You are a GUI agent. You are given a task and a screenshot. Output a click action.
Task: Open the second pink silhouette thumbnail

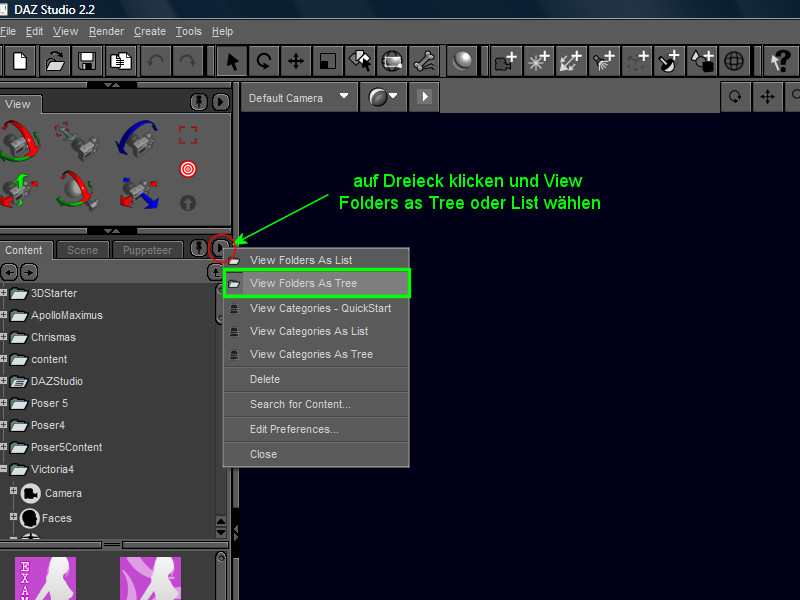pyautogui.click(x=151, y=578)
